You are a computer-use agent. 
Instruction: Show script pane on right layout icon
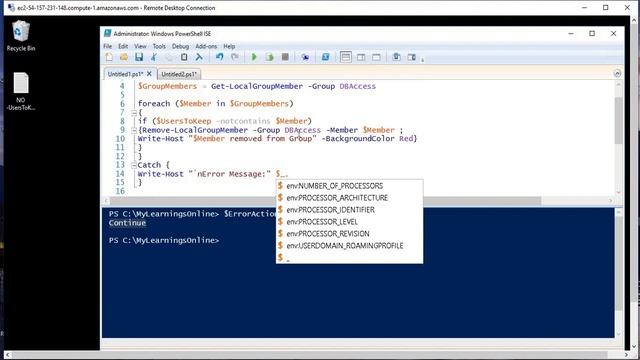coord(361,57)
